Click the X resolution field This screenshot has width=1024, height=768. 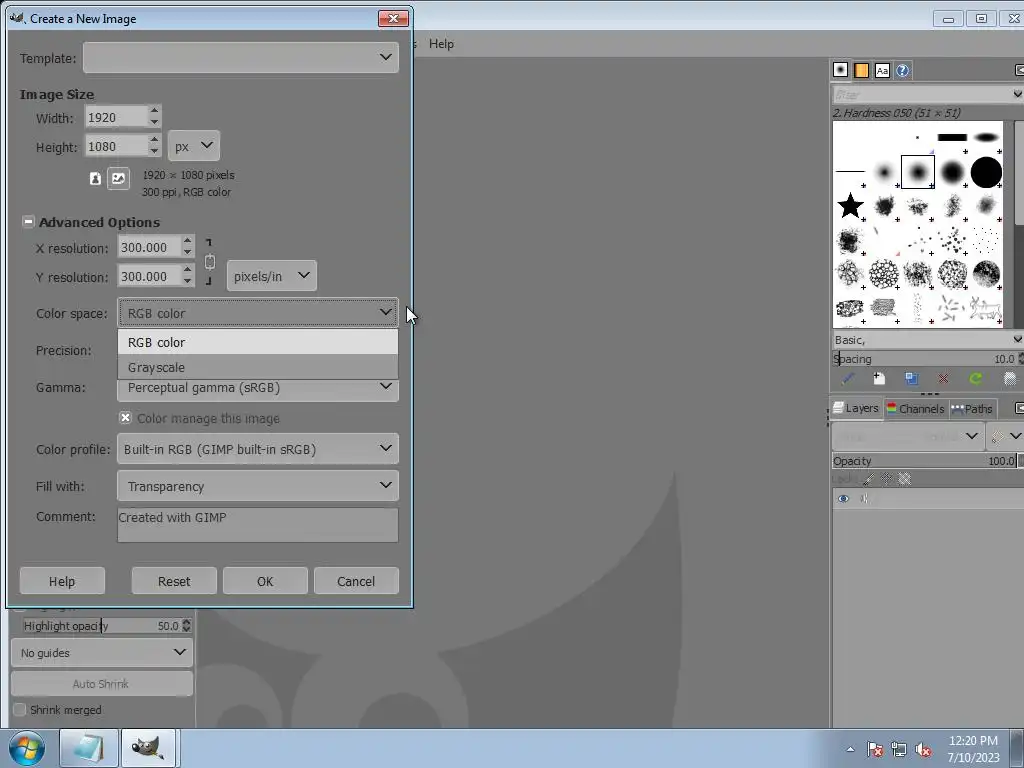point(149,247)
